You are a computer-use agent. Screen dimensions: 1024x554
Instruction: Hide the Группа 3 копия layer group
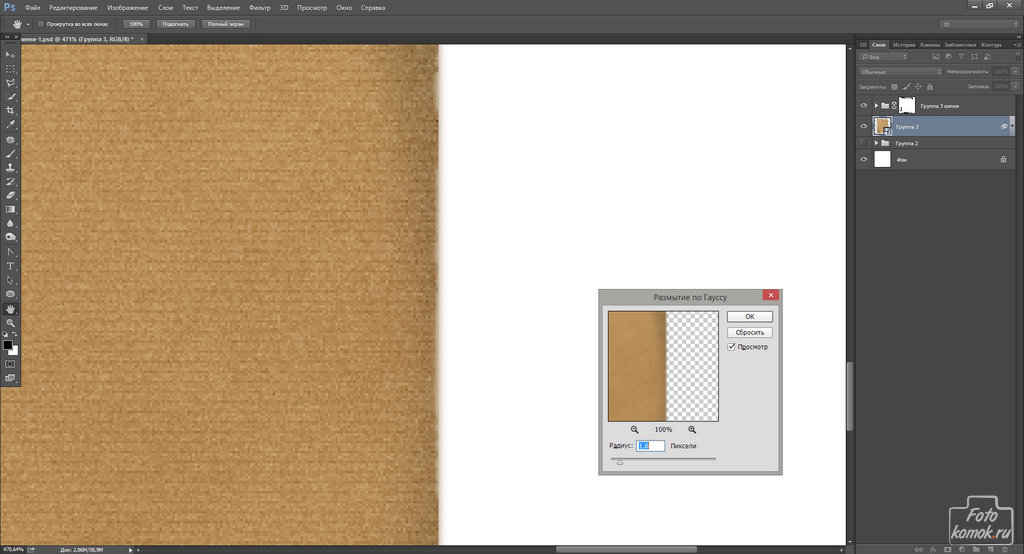[x=864, y=105]
